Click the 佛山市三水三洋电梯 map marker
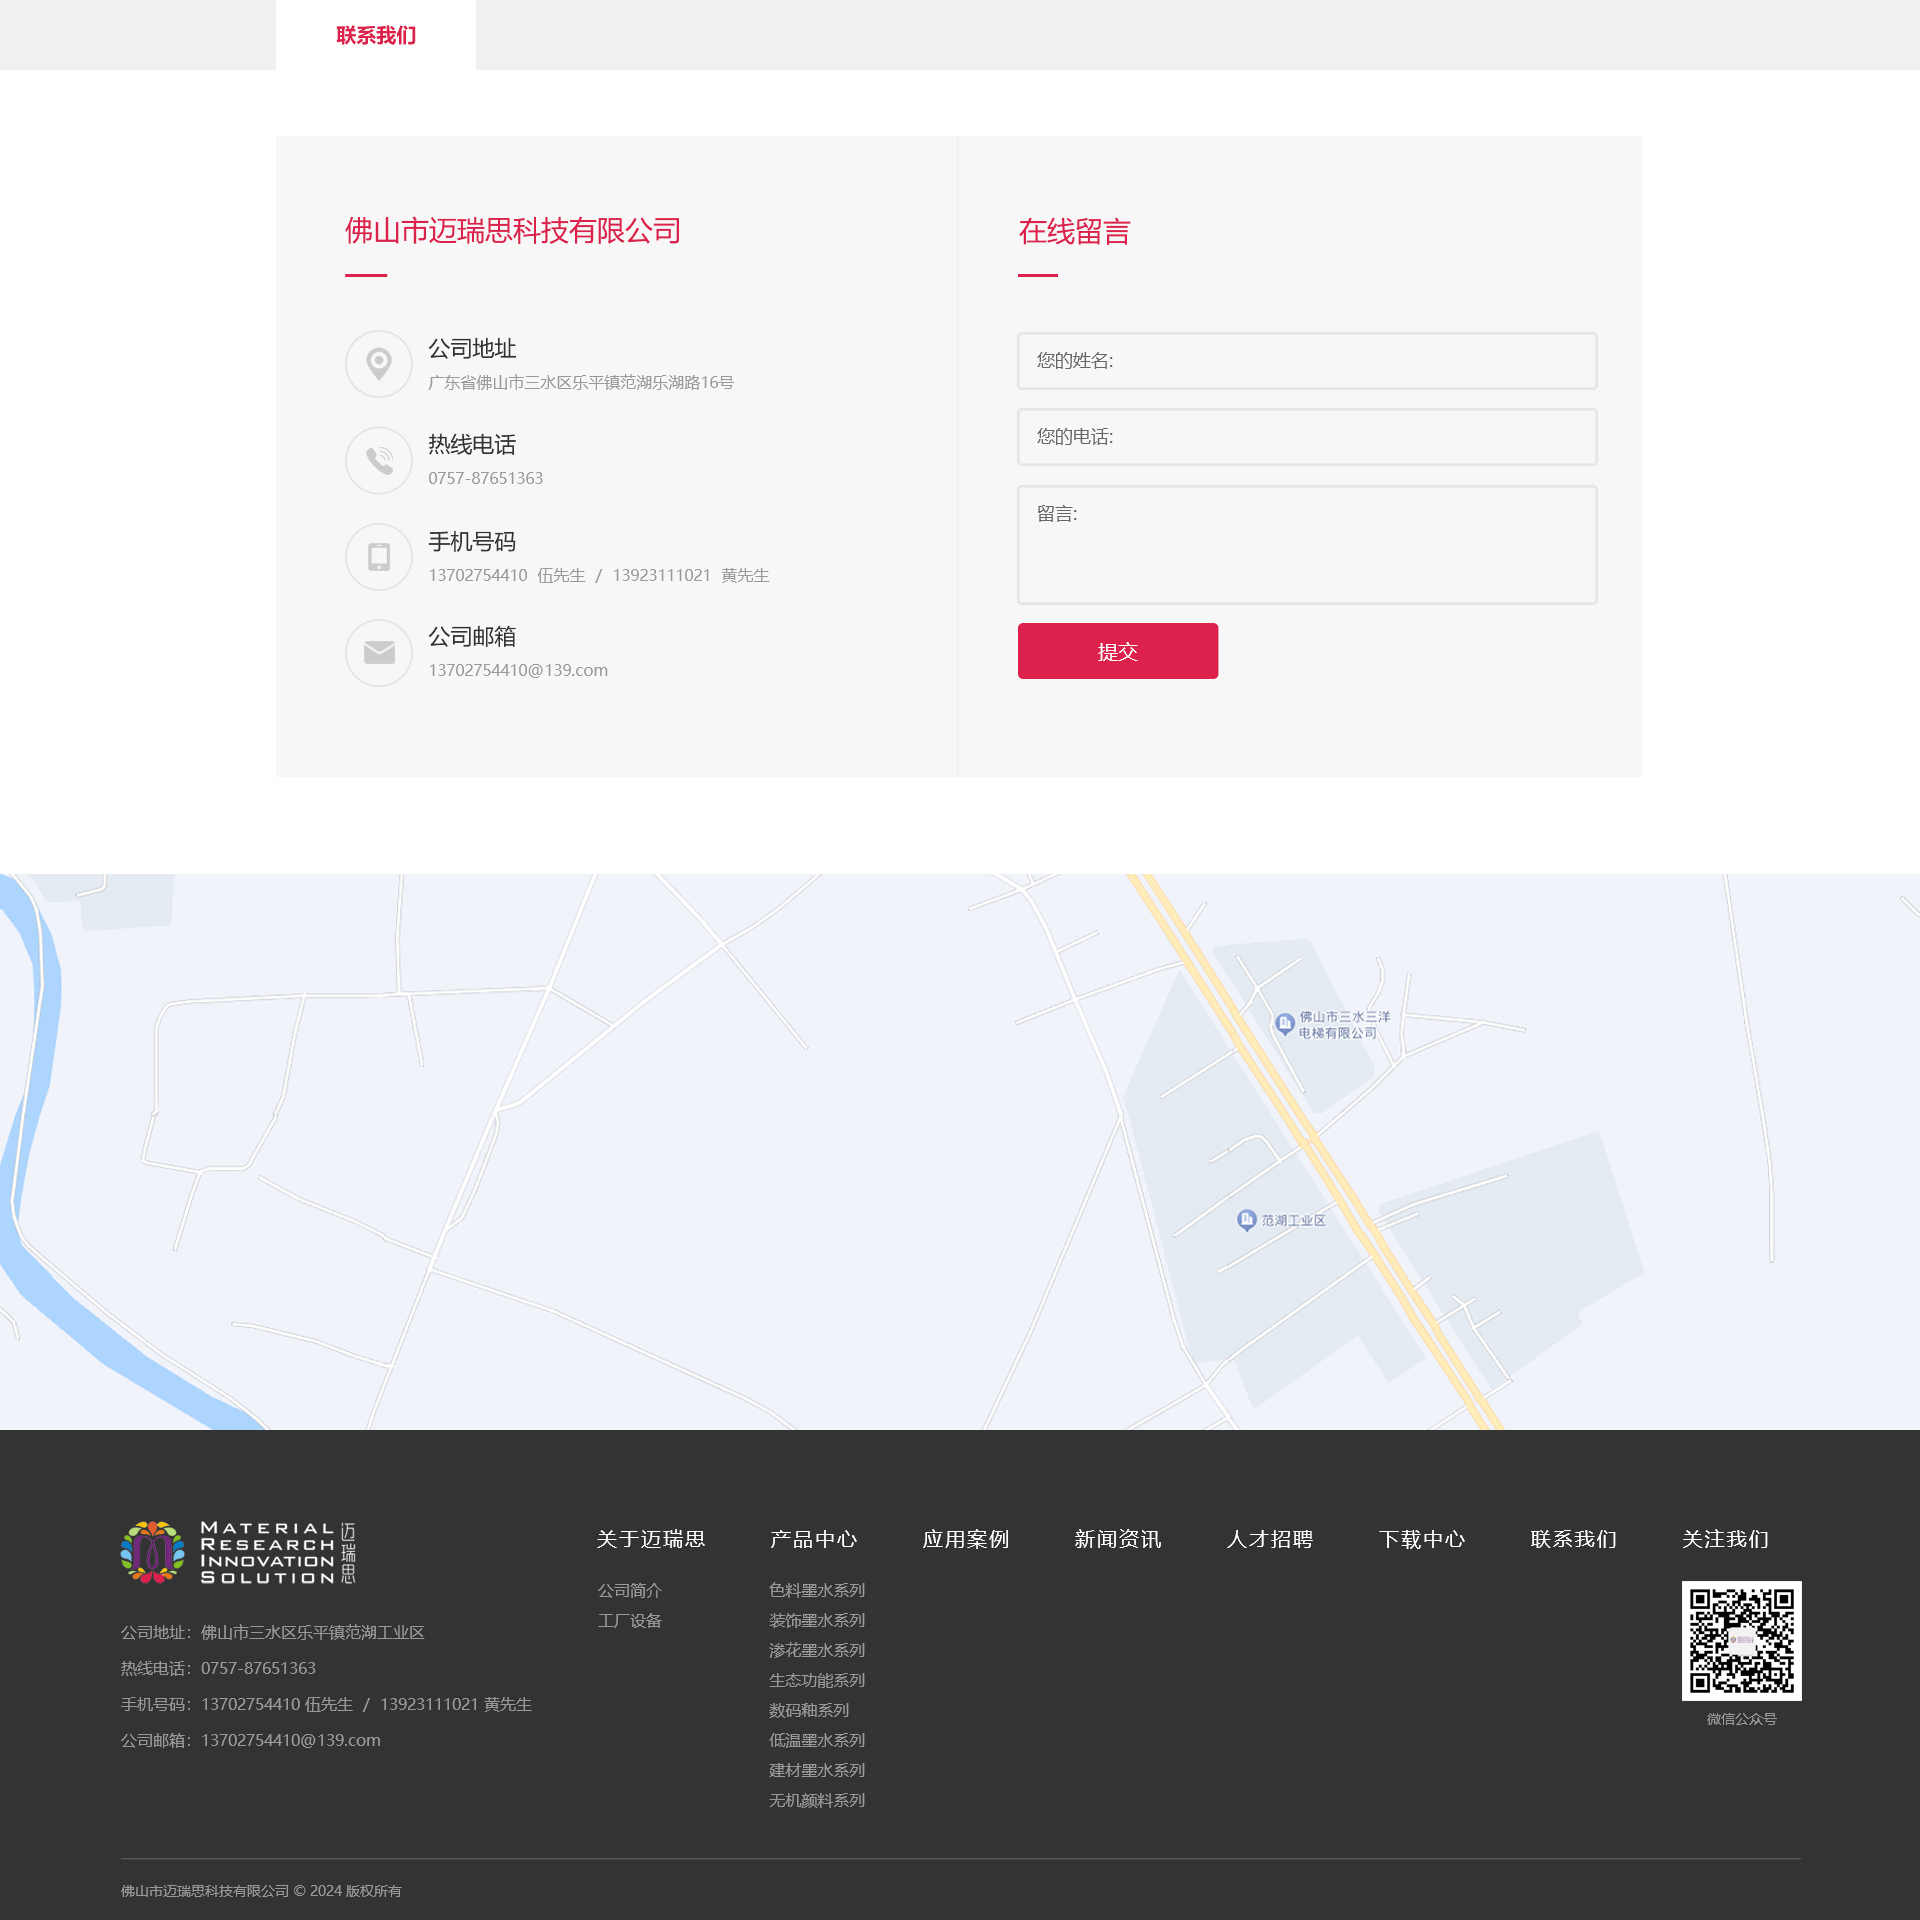Screen dimensions: 1920x1920 1285,1023
